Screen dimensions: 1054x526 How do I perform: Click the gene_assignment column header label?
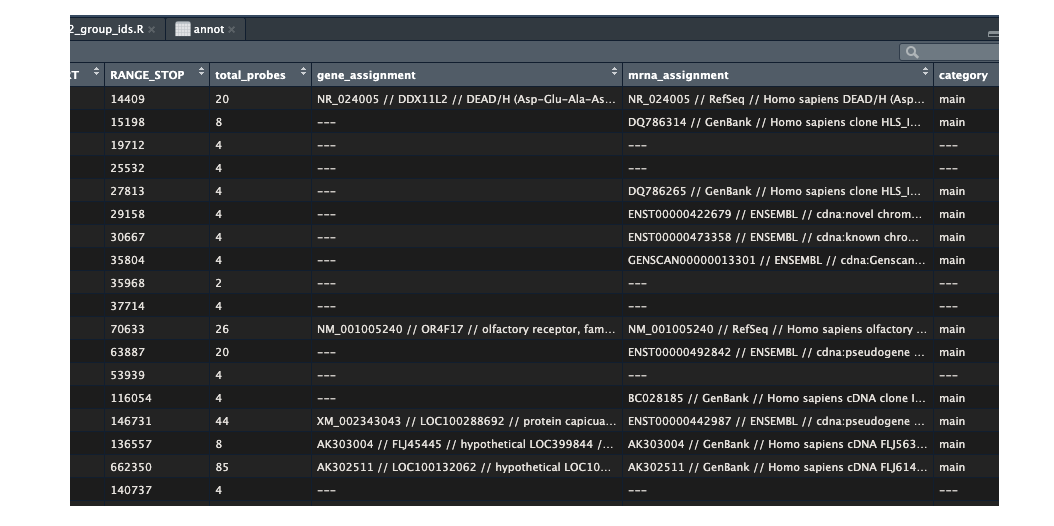click(x=366, y=75)
